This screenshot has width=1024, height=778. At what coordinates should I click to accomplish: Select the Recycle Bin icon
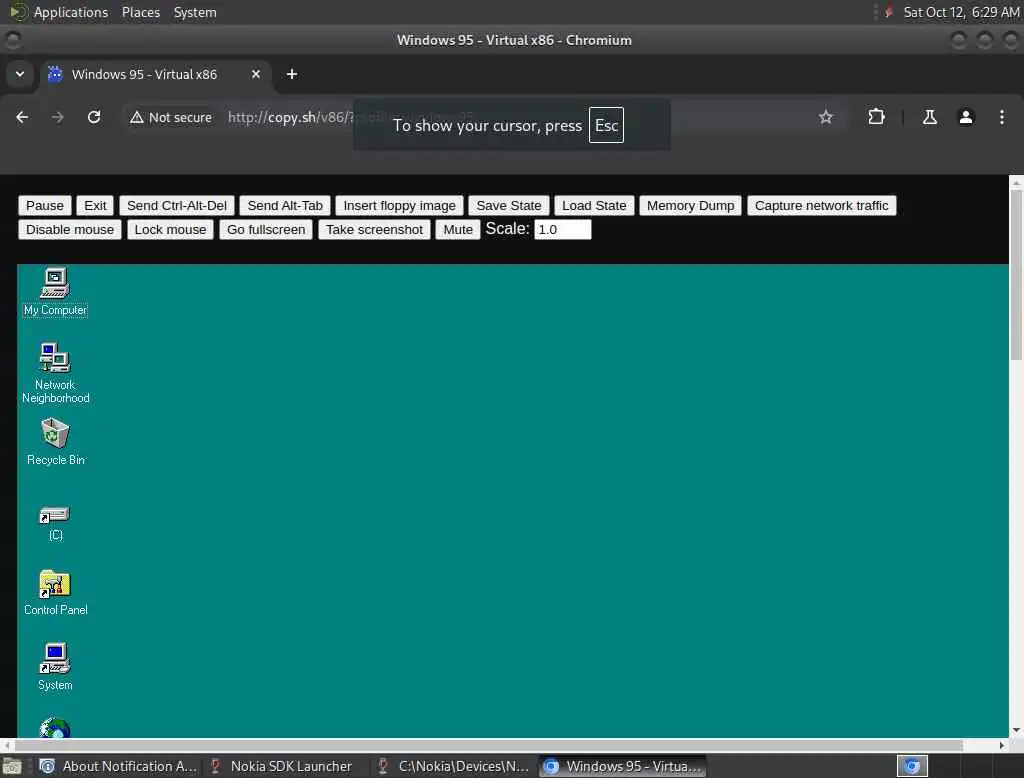56,442
